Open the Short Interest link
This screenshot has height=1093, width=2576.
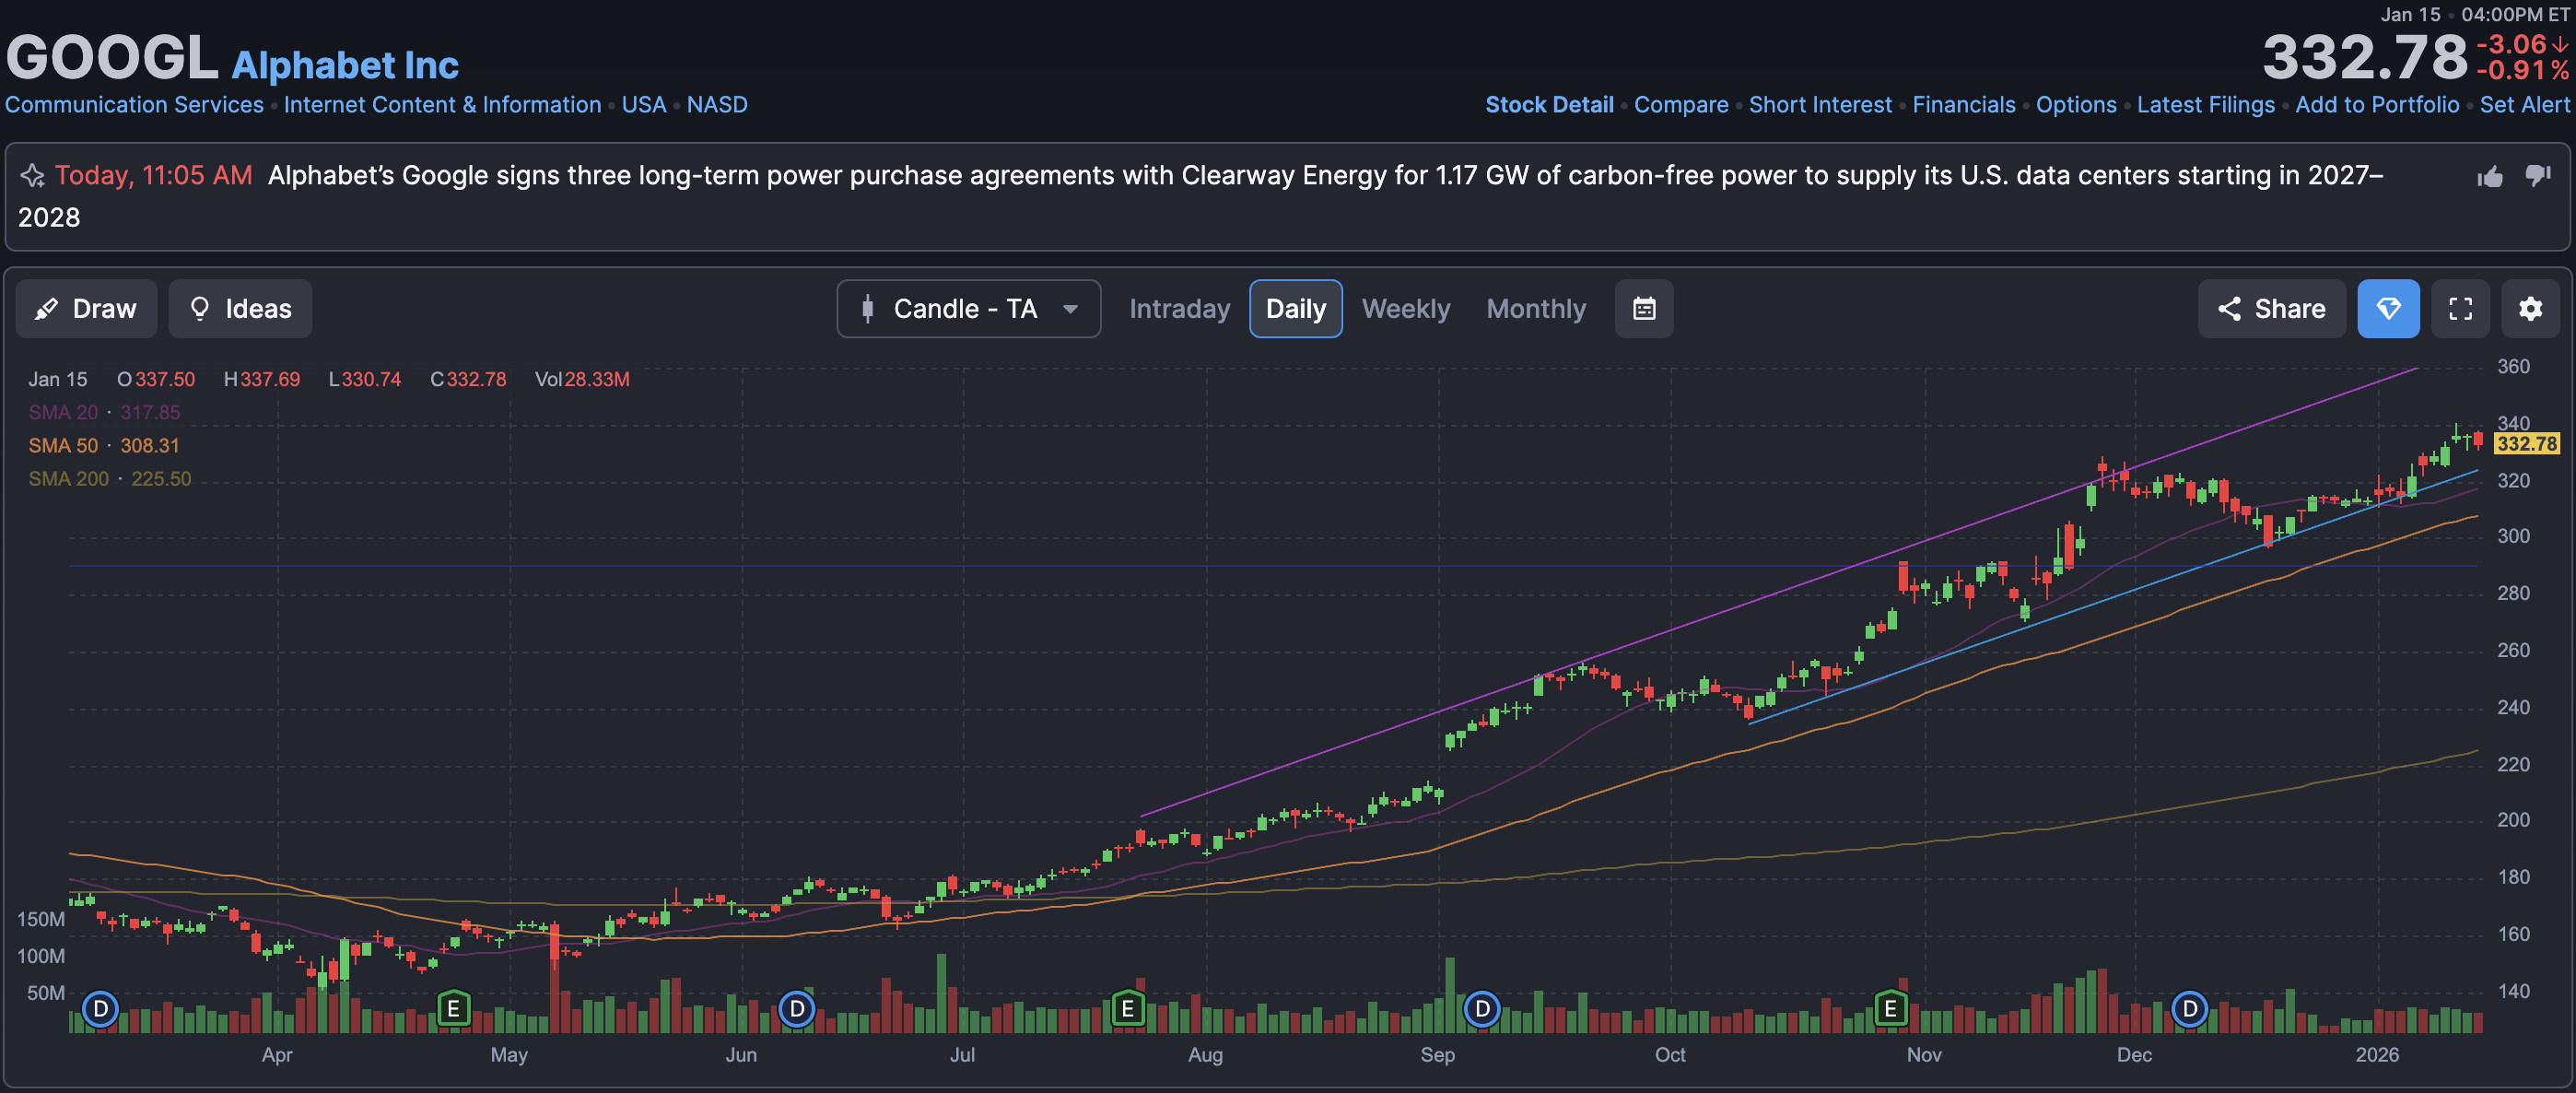tap(1819, 105)
